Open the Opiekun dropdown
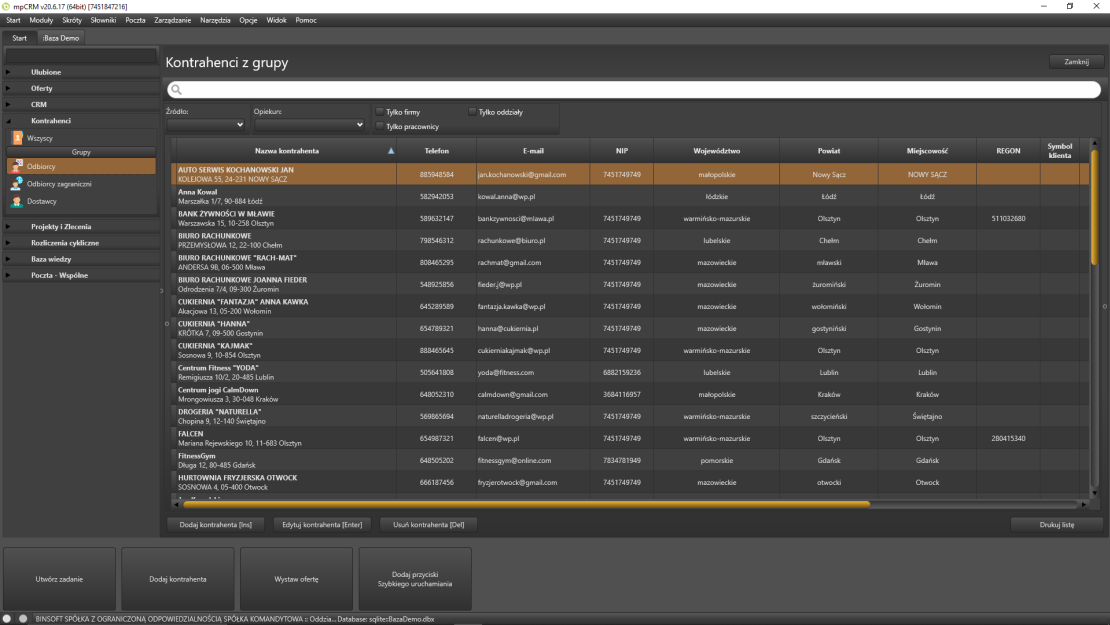Screen dimensions: 1110x625 (309, 125)
